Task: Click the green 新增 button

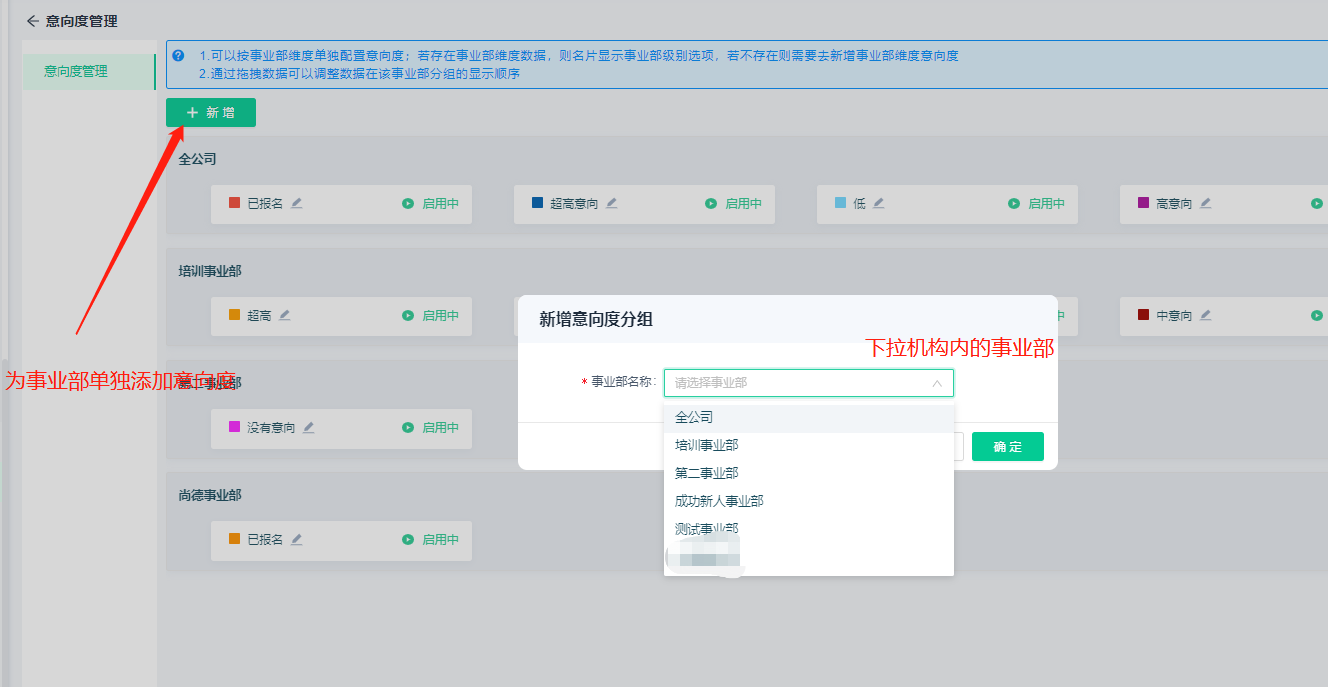Action: [211, 113]
